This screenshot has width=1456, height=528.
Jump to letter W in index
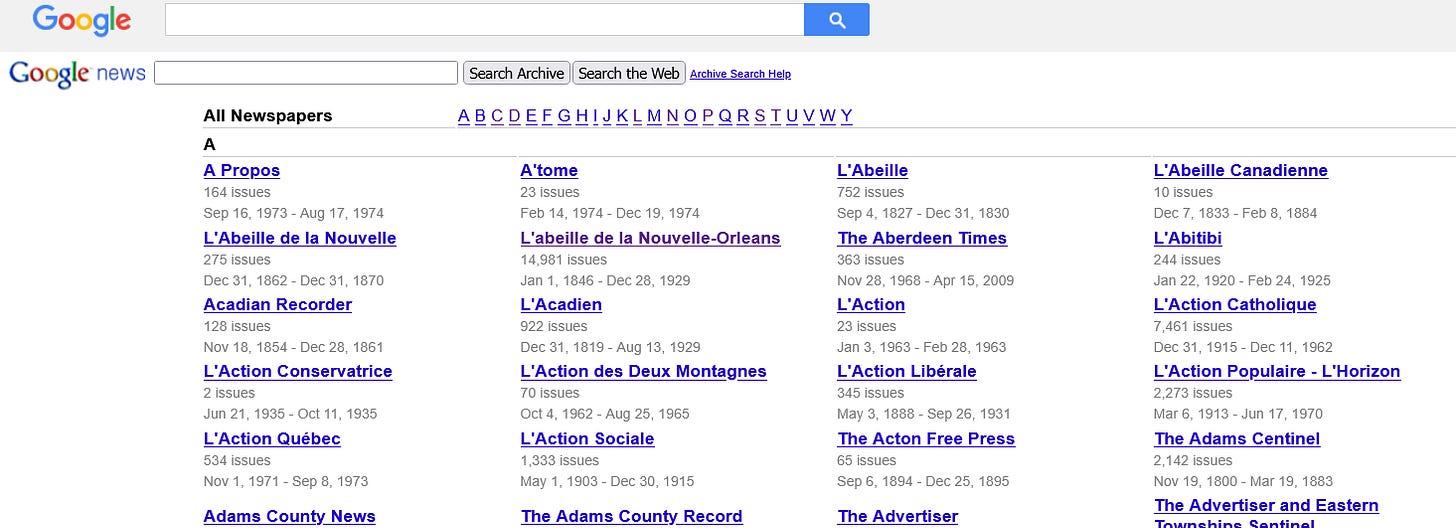click(827, 116)
